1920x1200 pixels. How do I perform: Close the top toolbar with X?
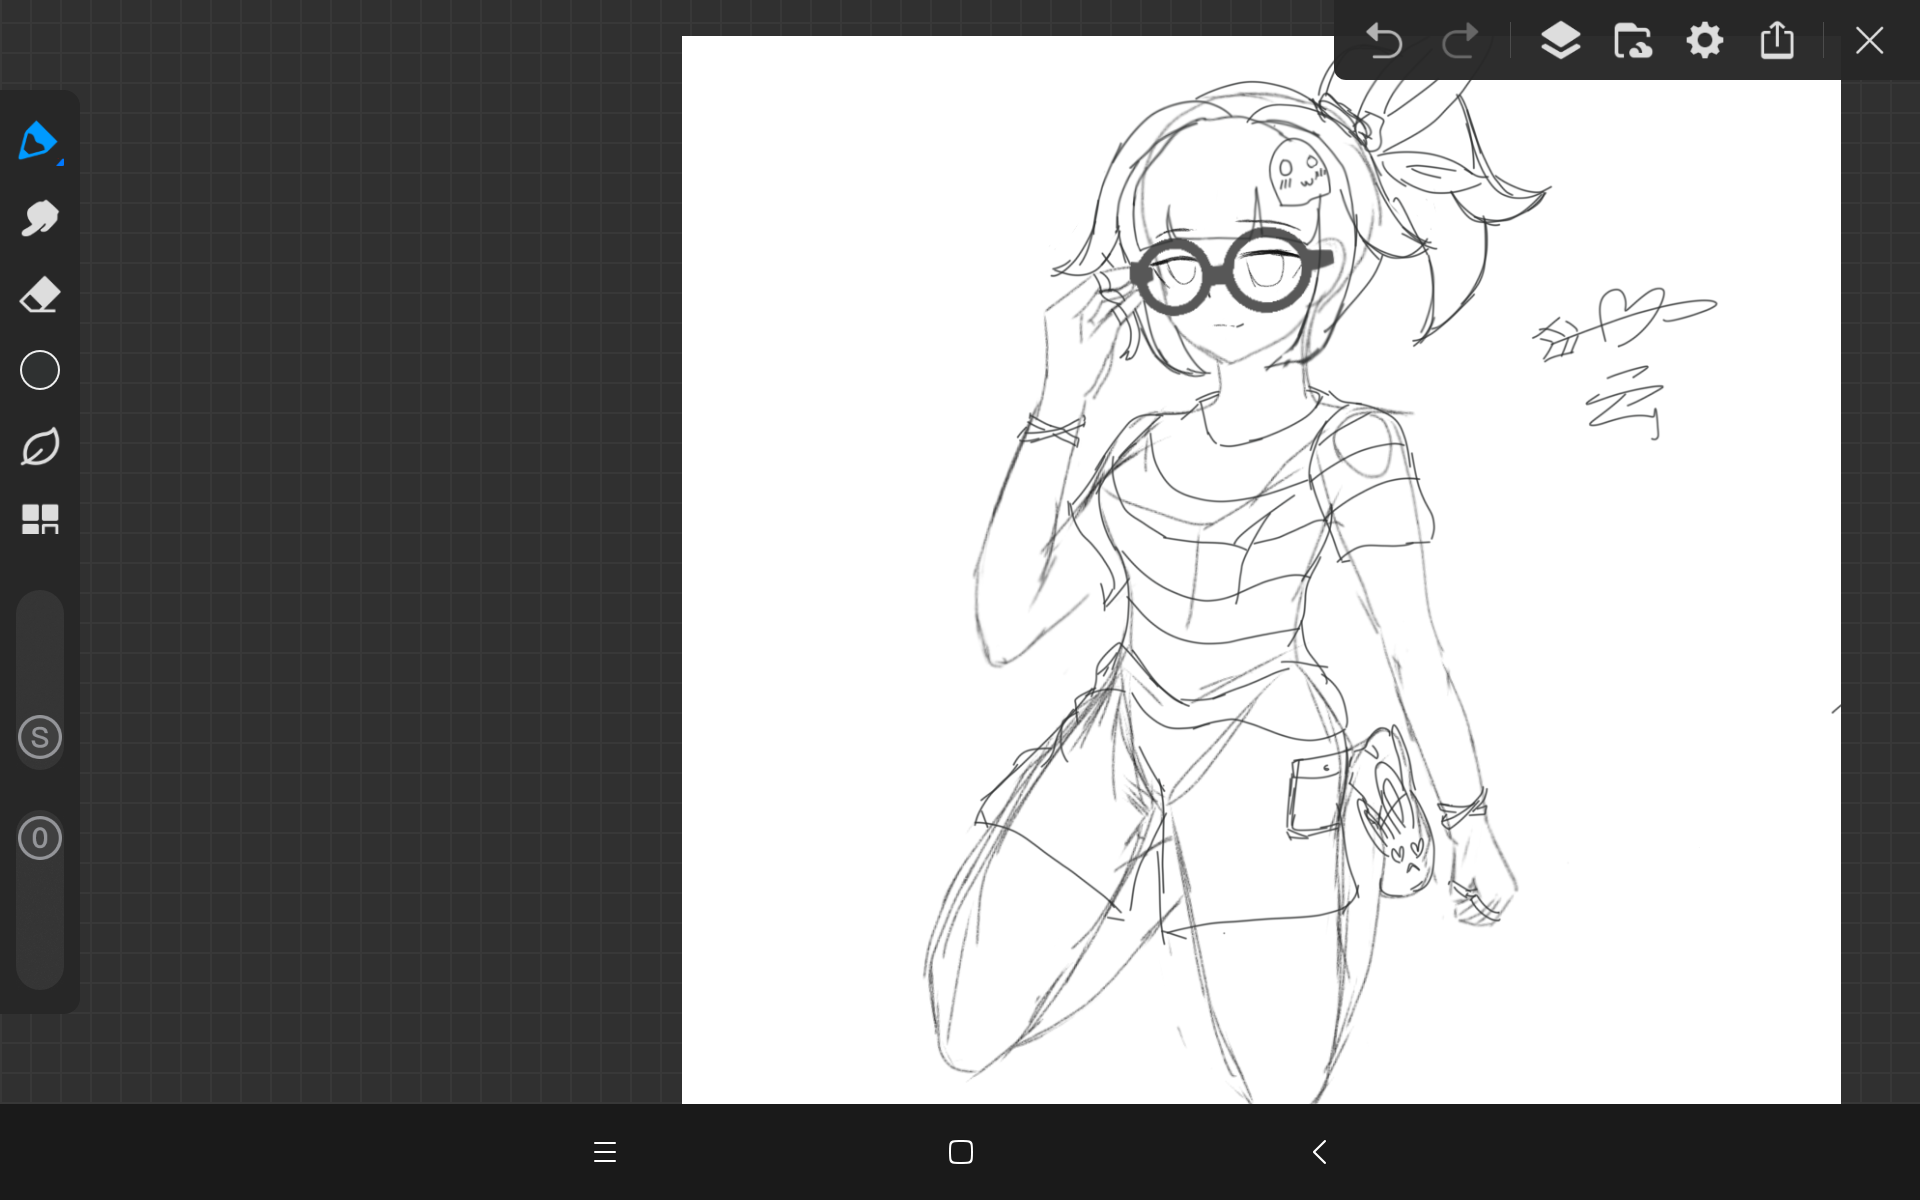click(x=1869, y=41)
